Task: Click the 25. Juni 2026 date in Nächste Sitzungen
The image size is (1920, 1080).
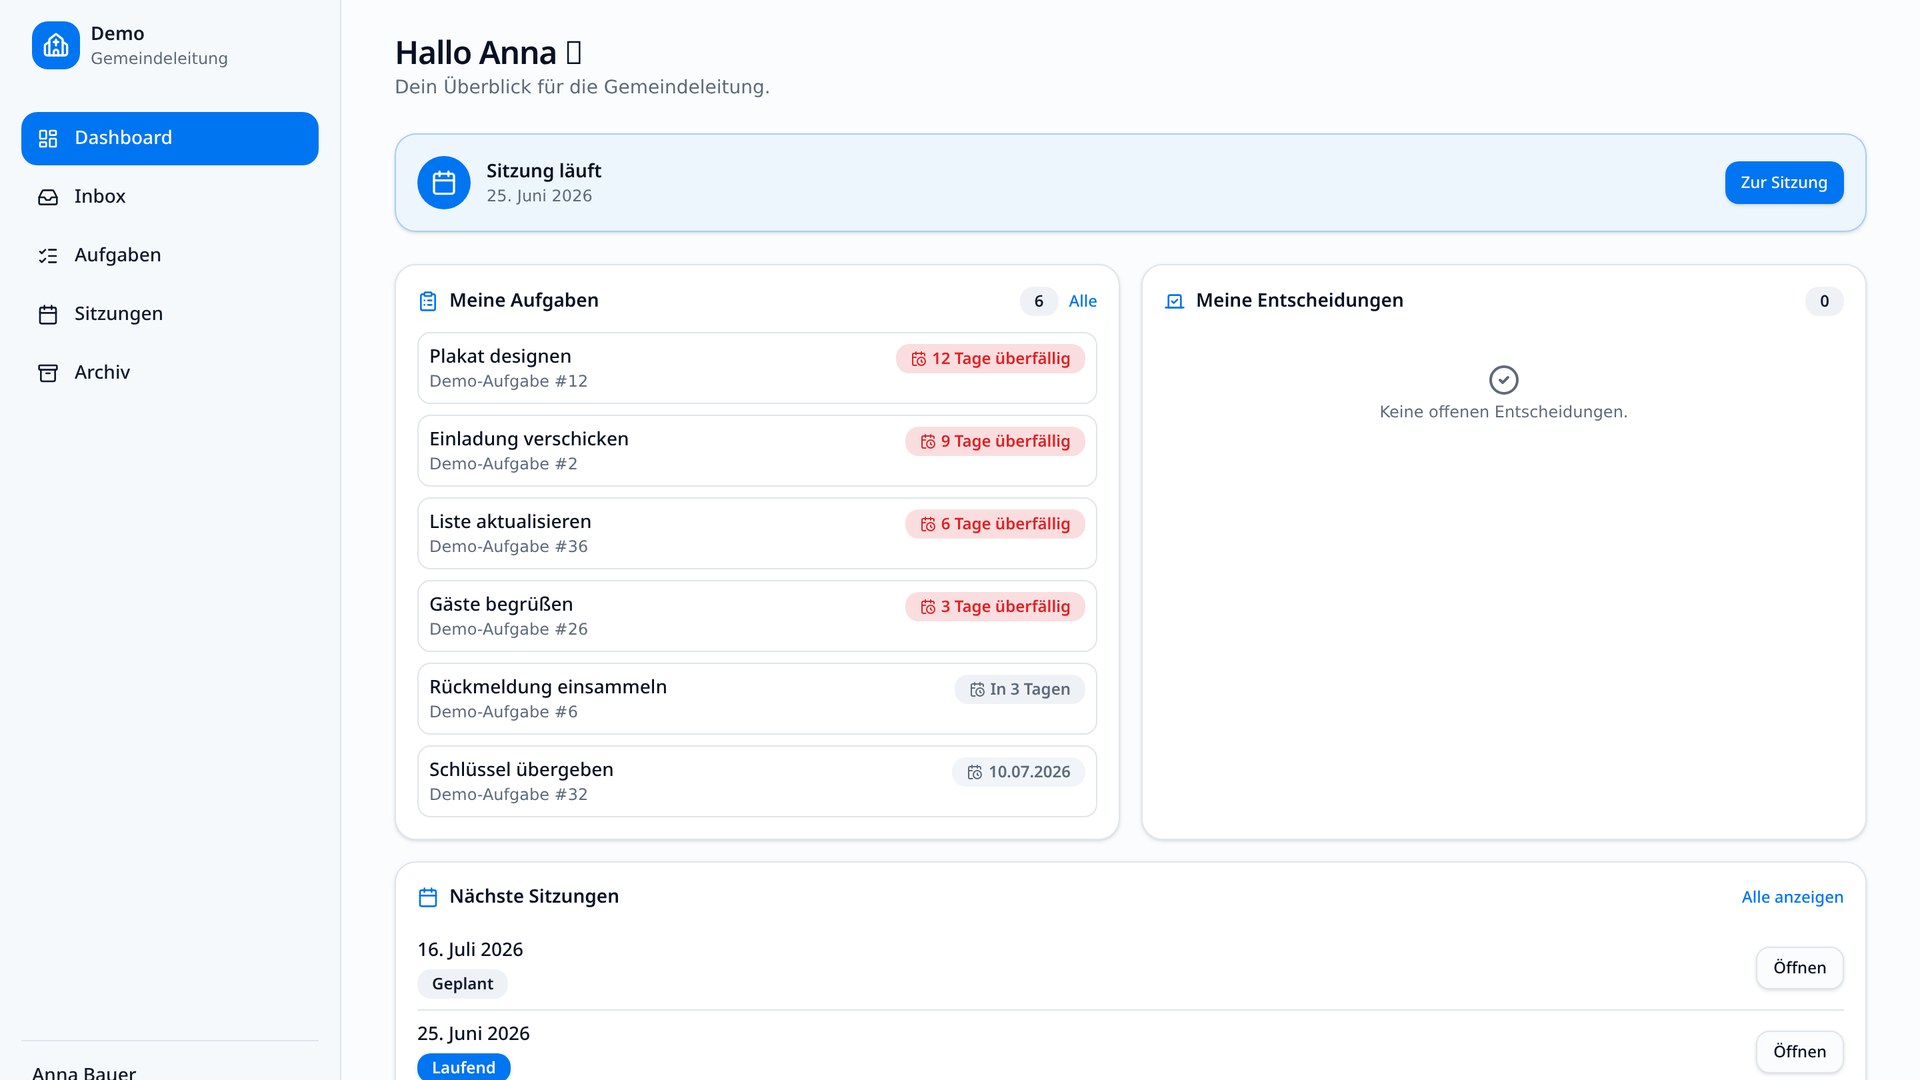Action: coord(473,1034)
